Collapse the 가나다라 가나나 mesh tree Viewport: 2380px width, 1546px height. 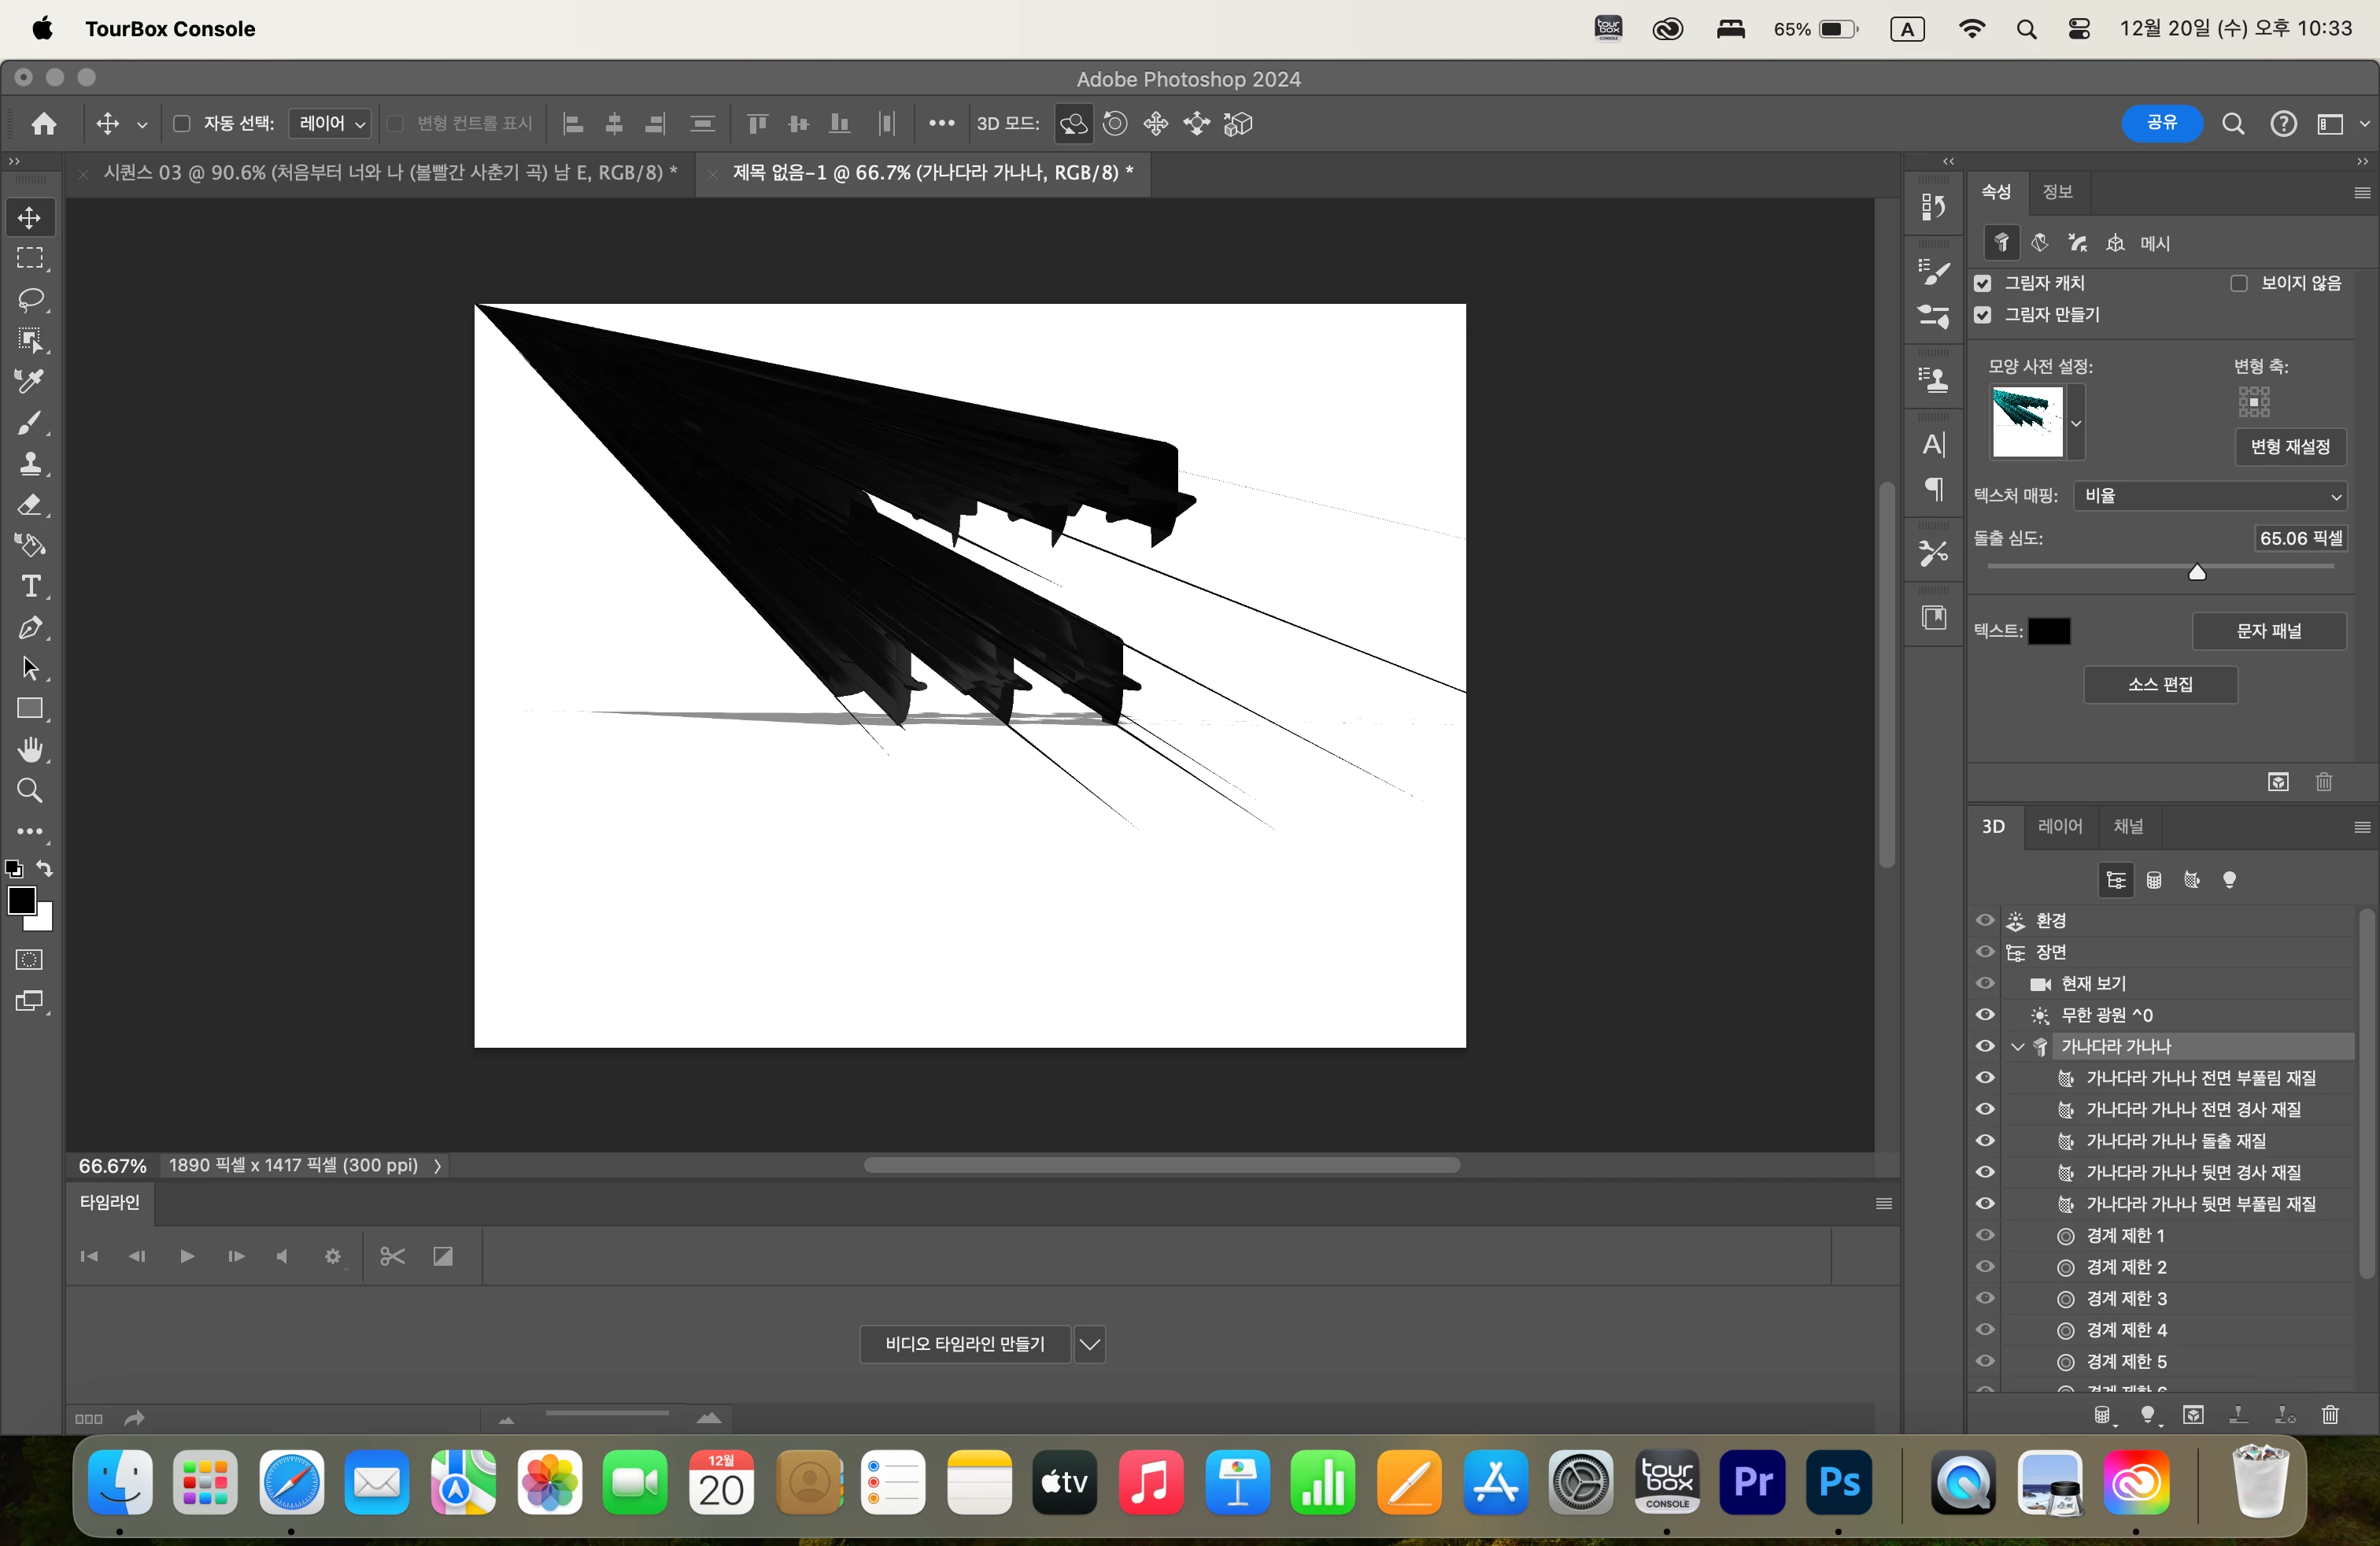tap(2017, 1047)
